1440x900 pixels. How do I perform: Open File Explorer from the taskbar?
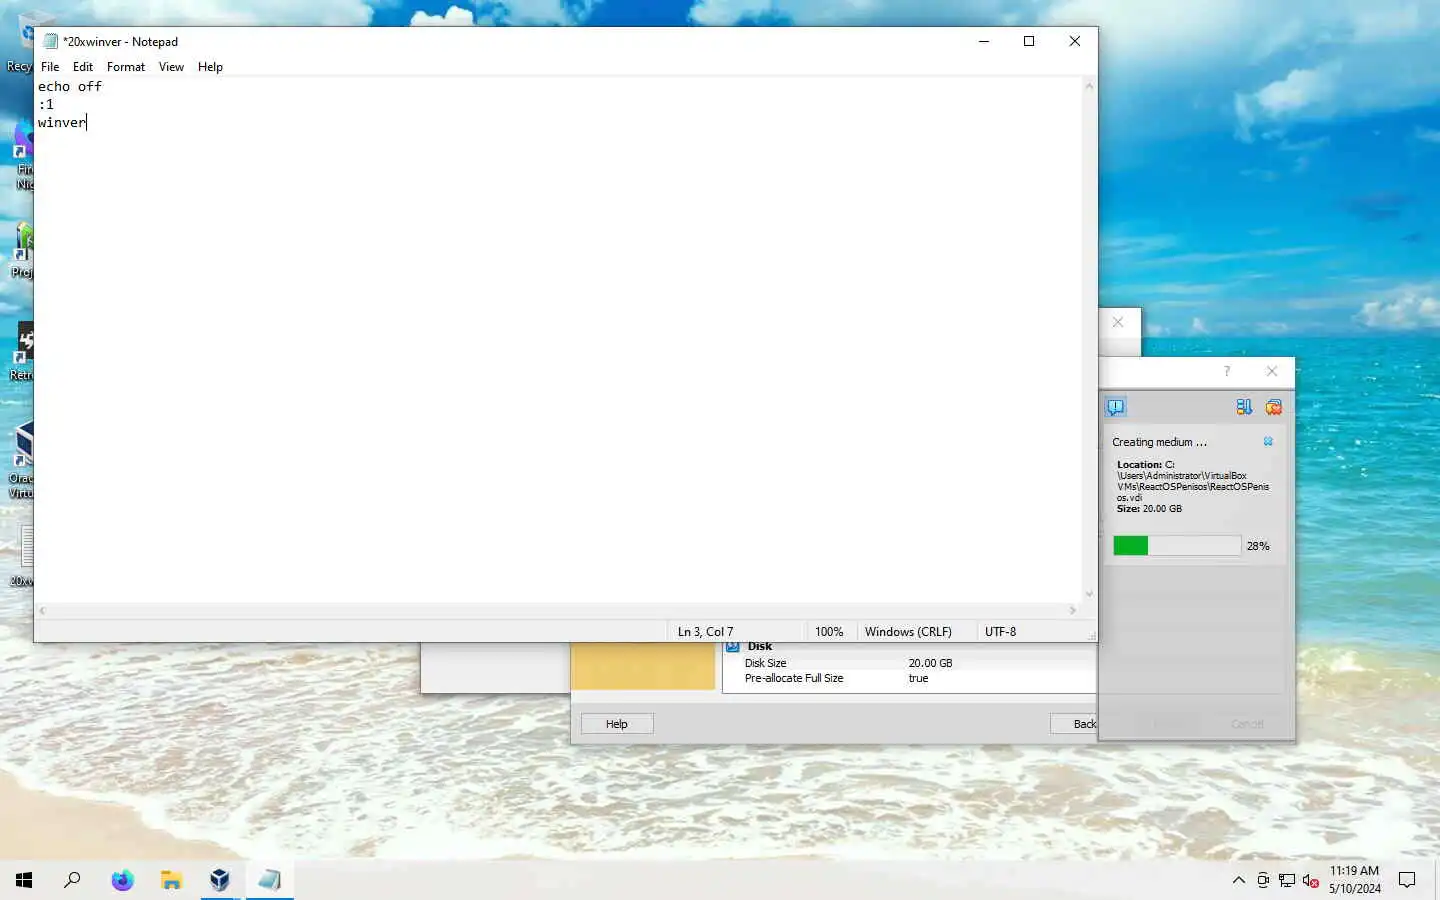pyautogui.click(x=171, y=880)
